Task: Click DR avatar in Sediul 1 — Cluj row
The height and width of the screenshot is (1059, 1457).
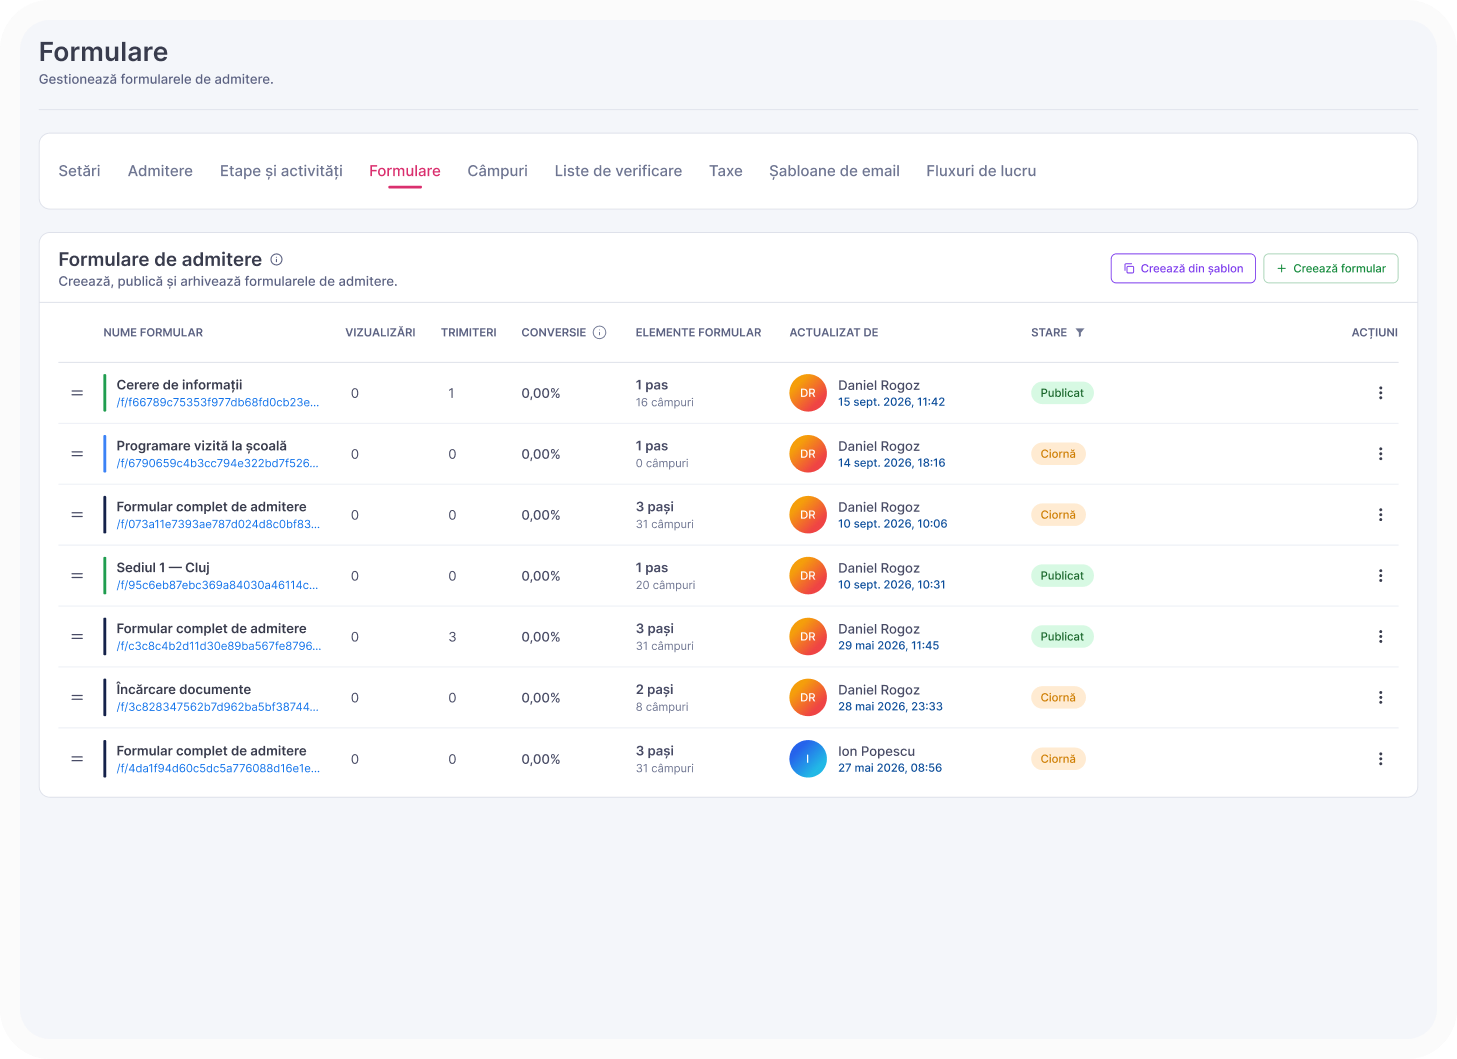Action: [x=808, y=576]
